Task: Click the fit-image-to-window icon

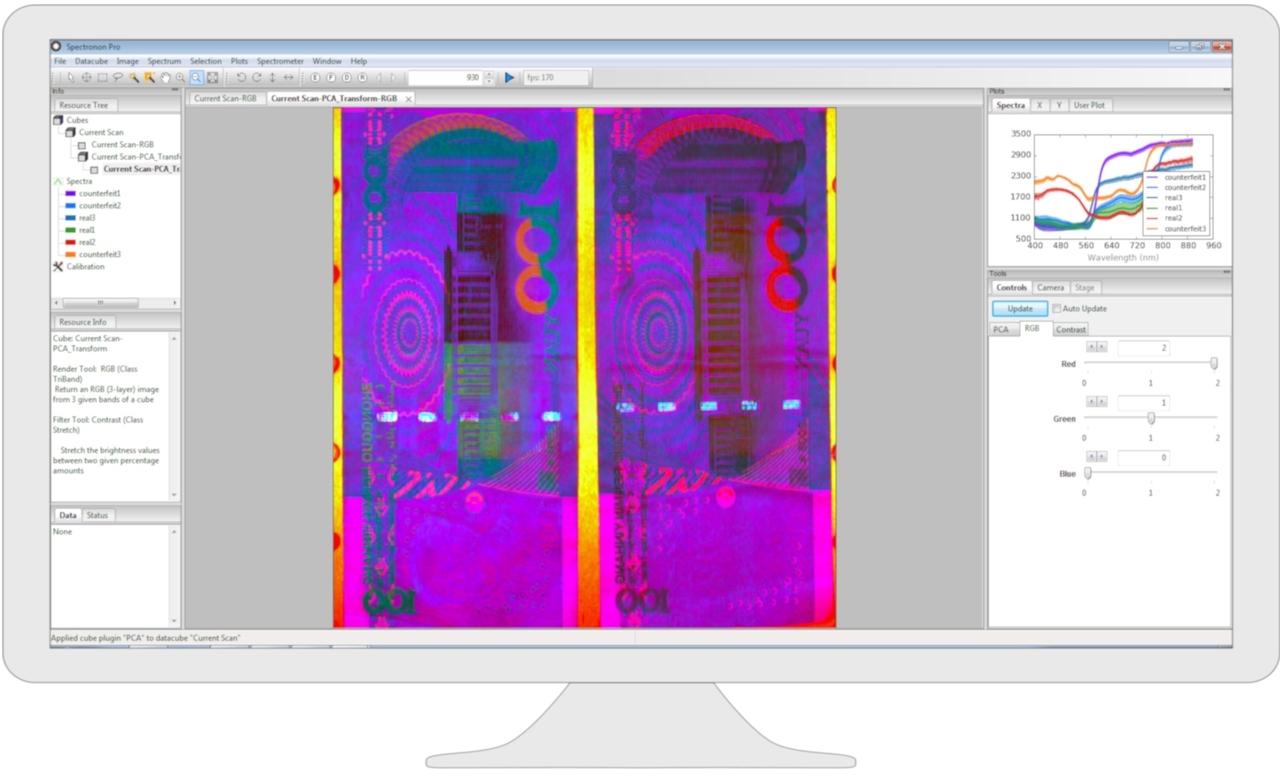Action: point(212,76)
